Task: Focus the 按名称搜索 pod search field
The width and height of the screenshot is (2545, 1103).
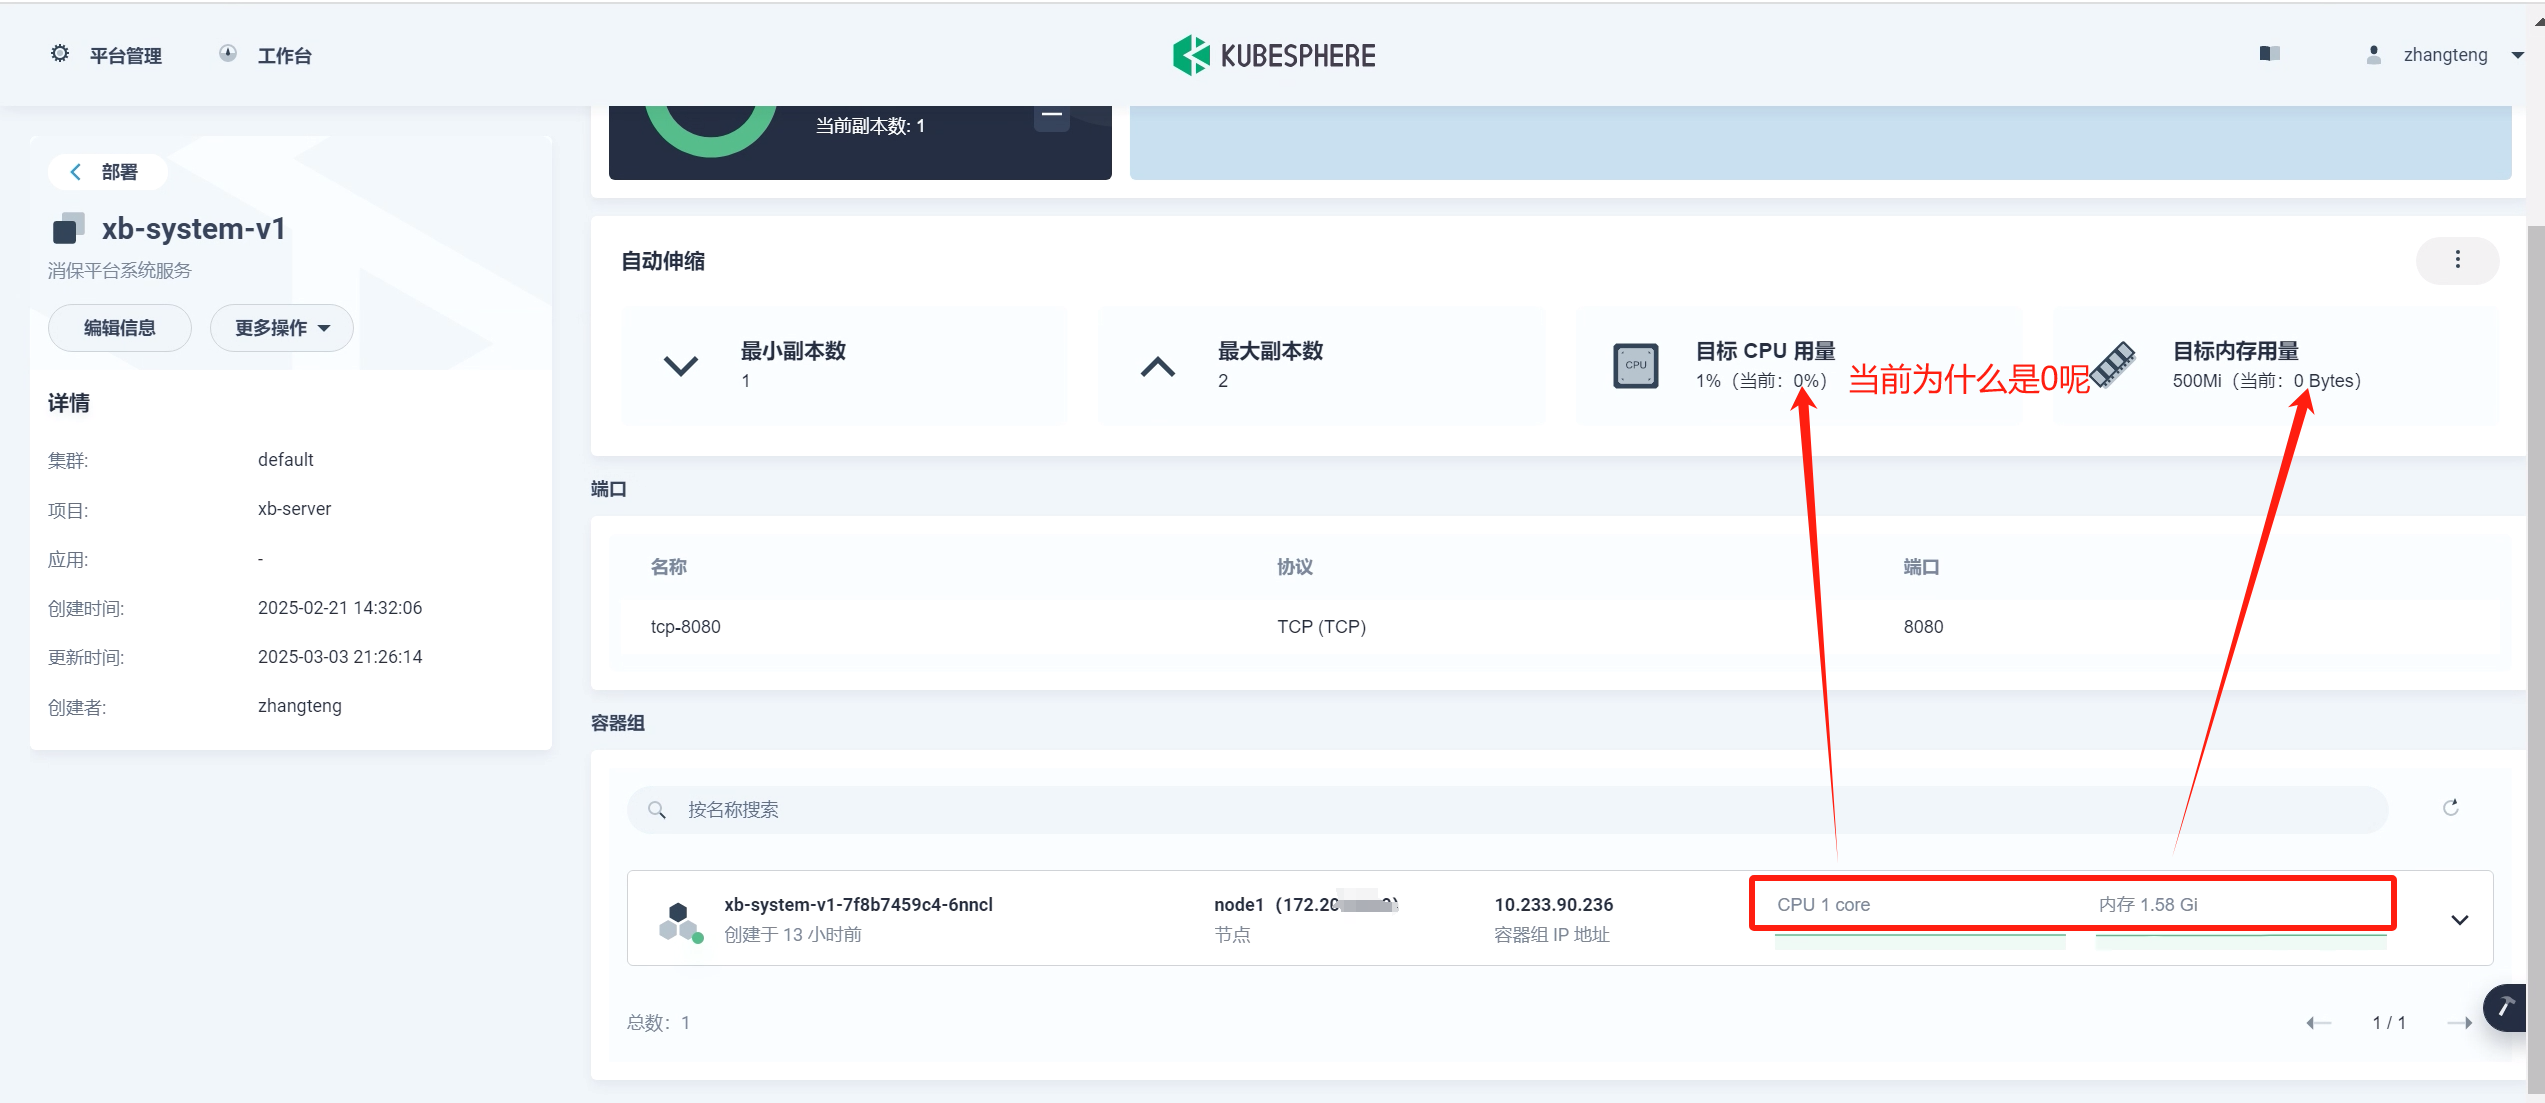Action: (1508, 810)
